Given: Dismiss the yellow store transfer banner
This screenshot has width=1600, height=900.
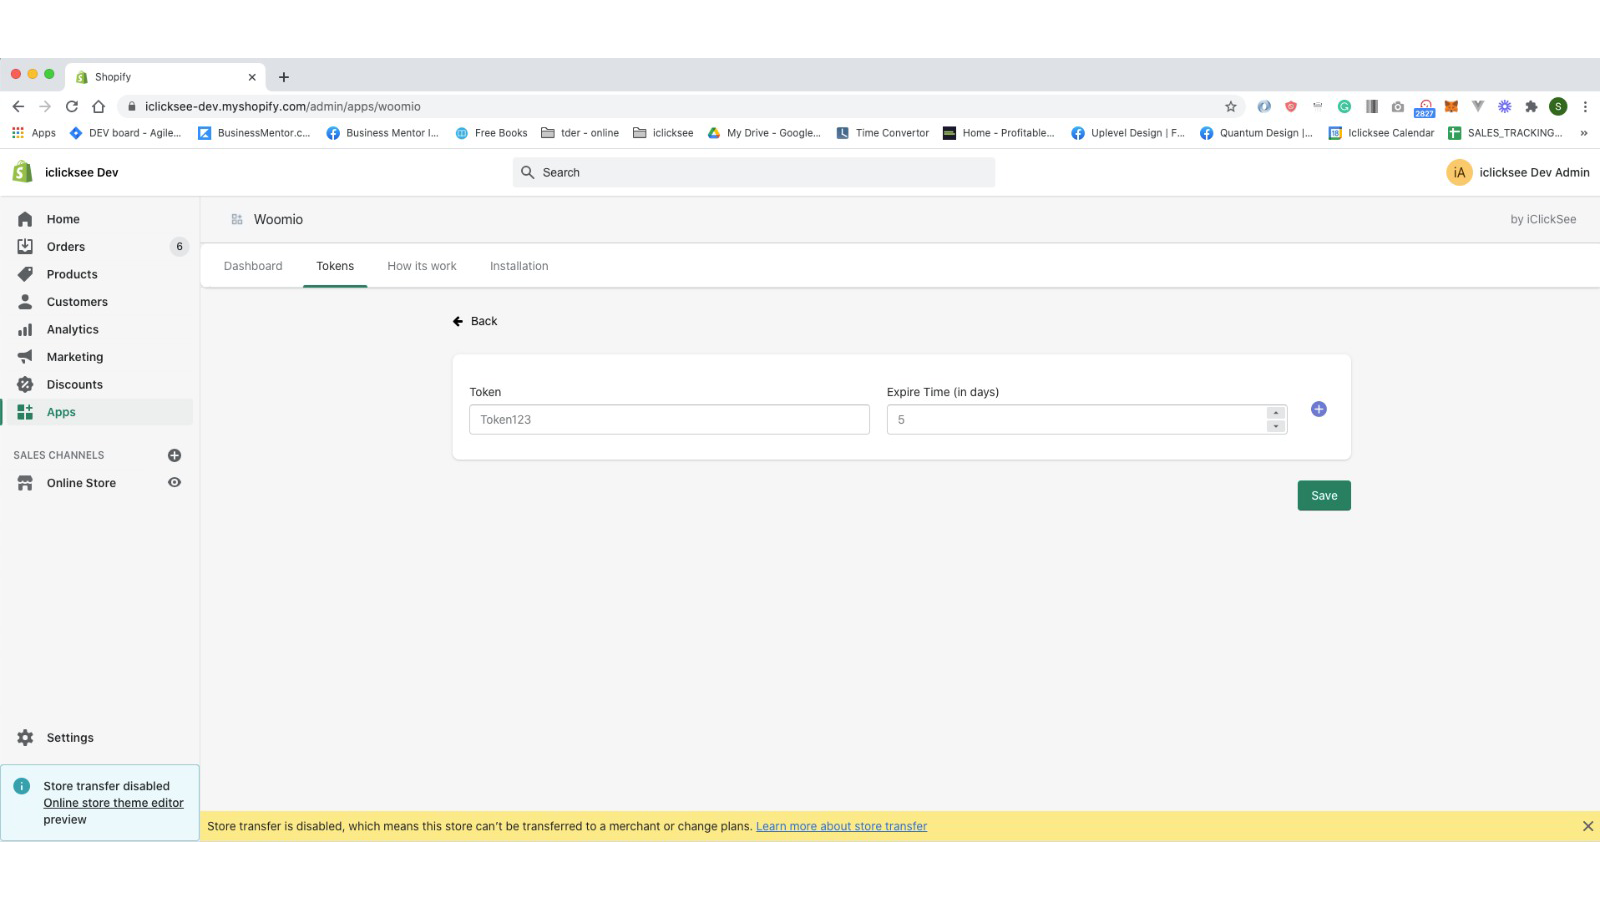Looking at the screenshot, I should [x=1587, y=826].
